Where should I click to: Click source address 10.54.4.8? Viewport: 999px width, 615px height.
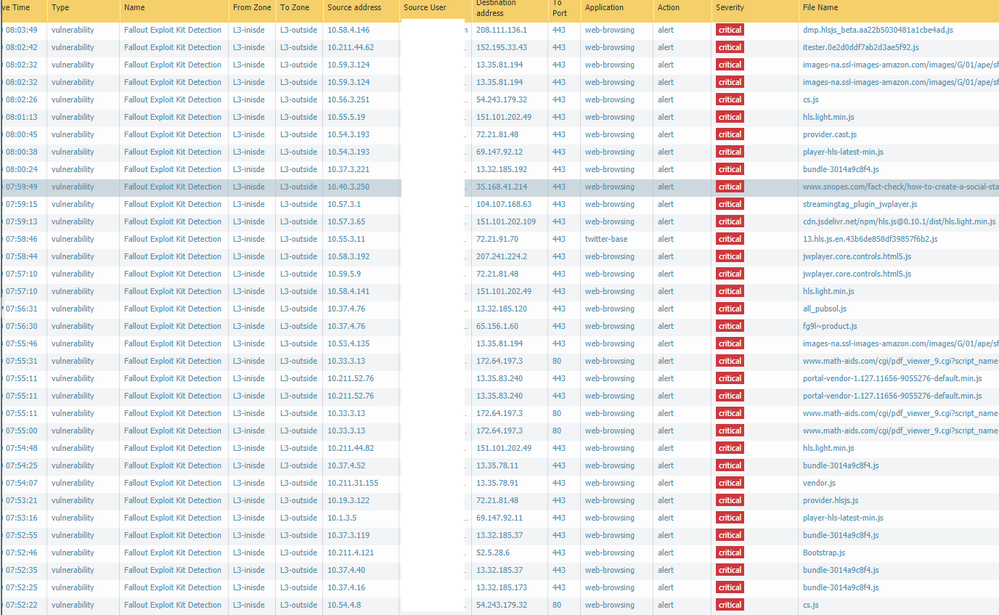click(344, 605)
